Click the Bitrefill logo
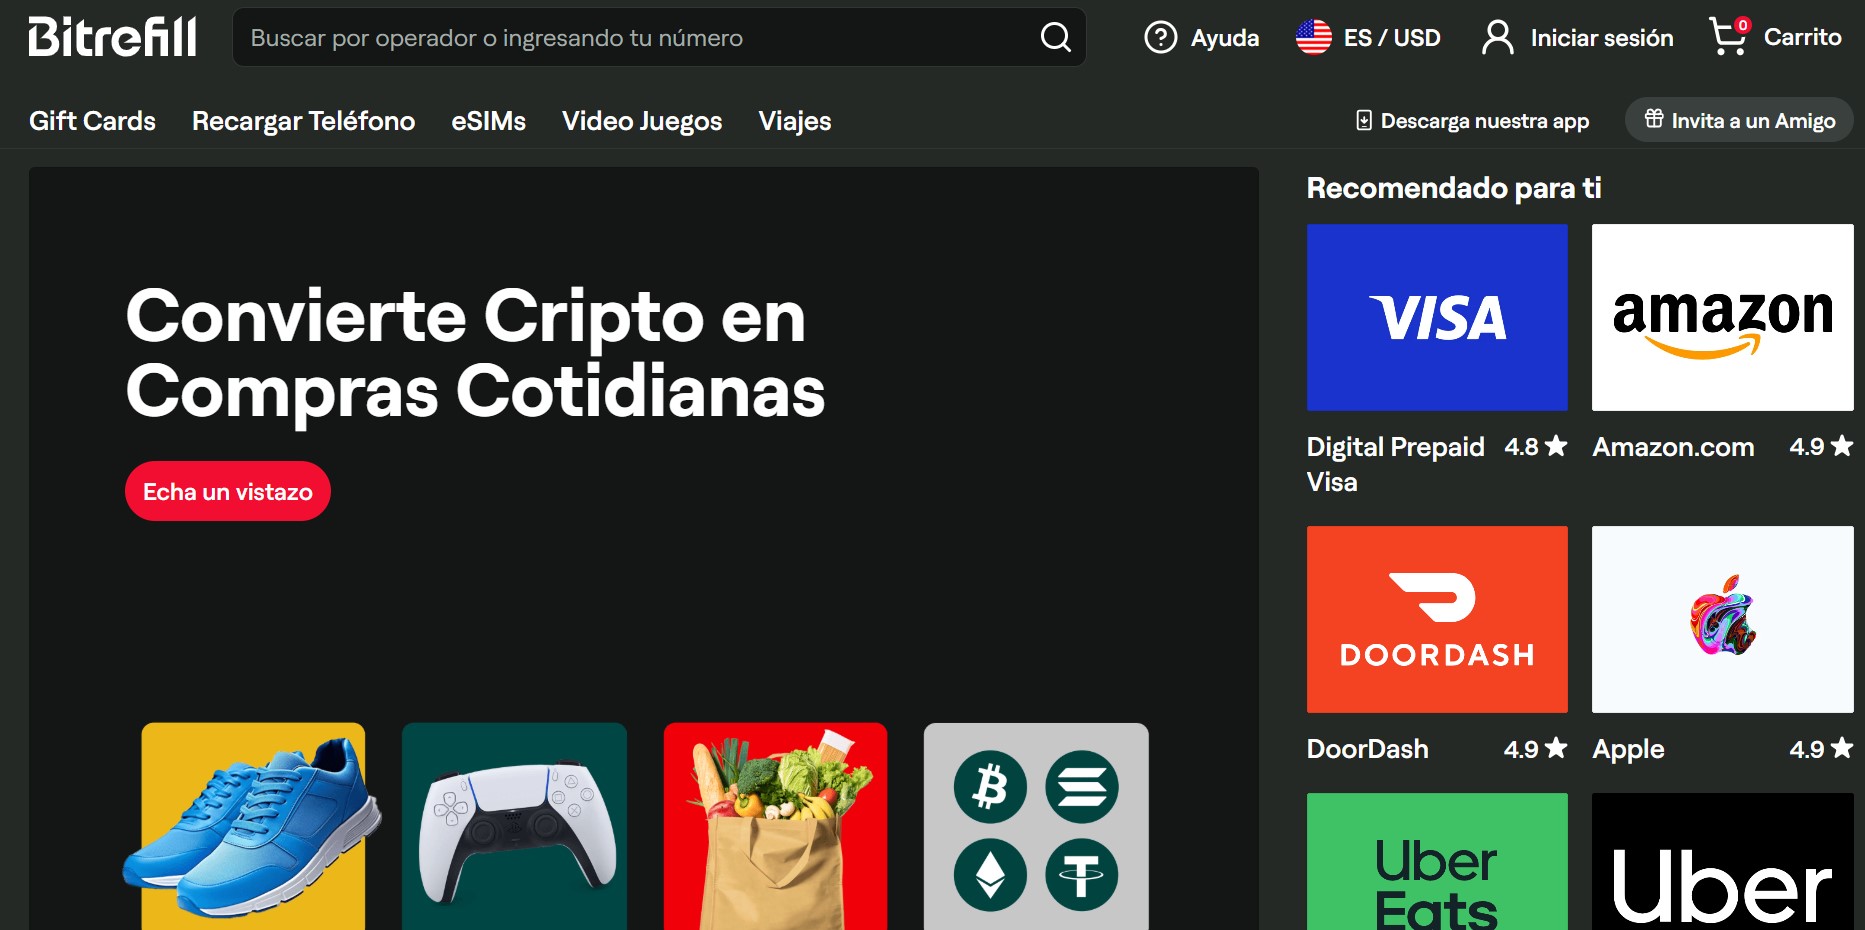This screenshot has width=1865, height=930. pos(112,37)
